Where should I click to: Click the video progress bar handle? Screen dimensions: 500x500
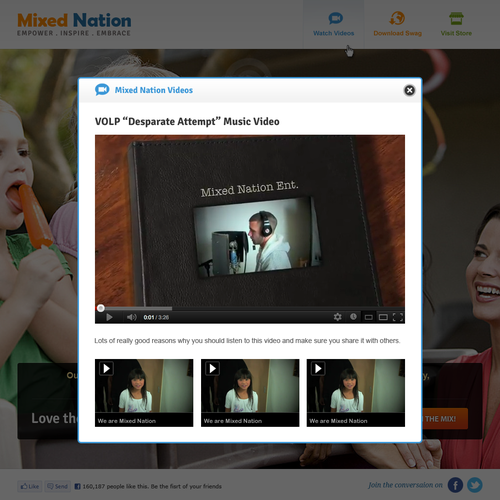(x=100, y=308)
